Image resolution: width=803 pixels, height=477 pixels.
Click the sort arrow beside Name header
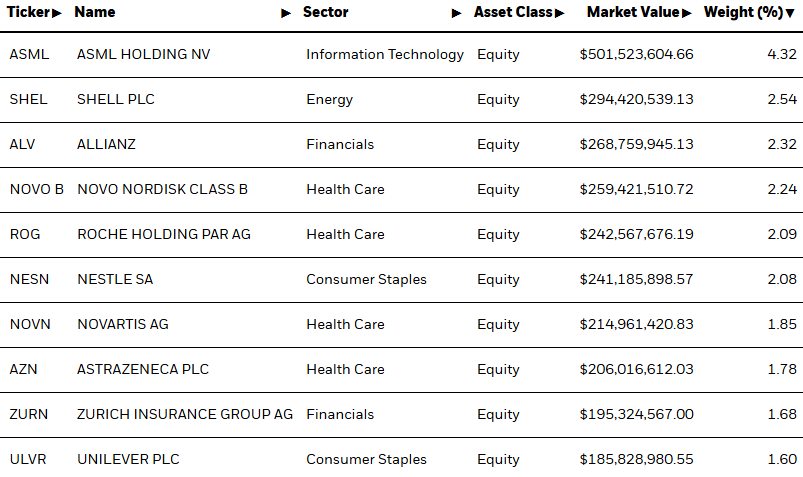pyautogui.click(x=286, y=13)
